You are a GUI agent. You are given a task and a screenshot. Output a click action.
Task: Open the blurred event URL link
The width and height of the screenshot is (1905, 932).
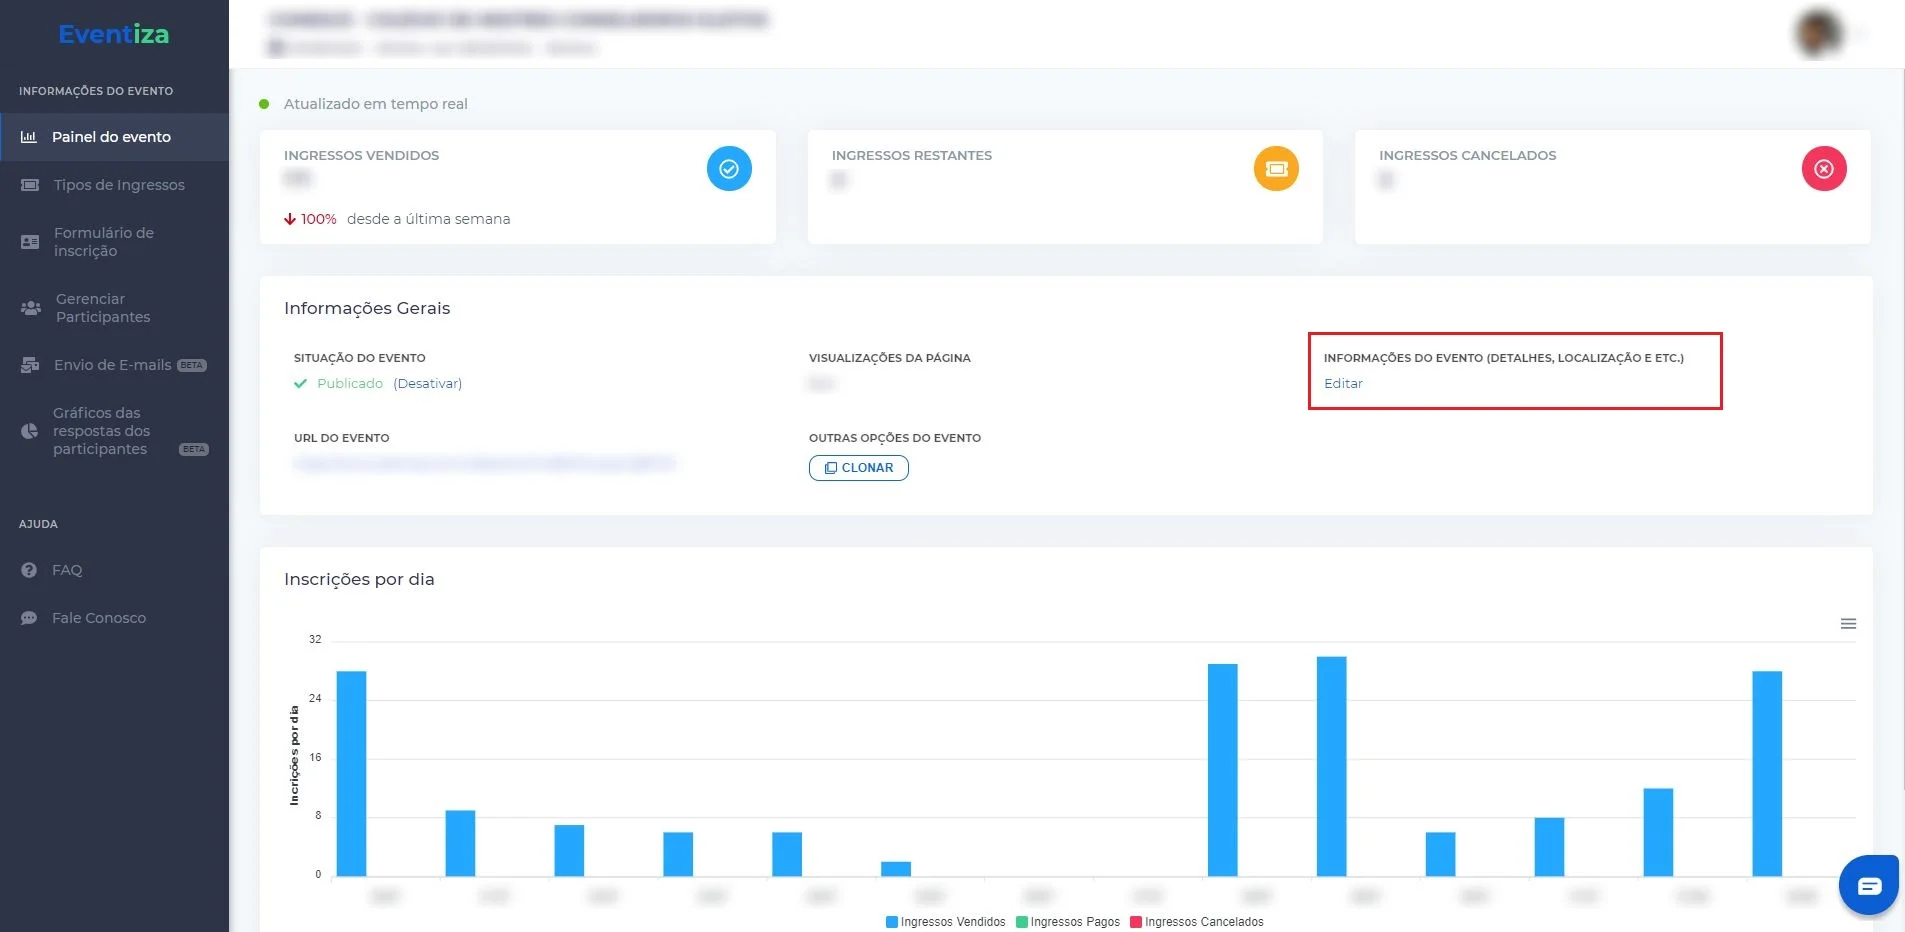tap(485, 463)
